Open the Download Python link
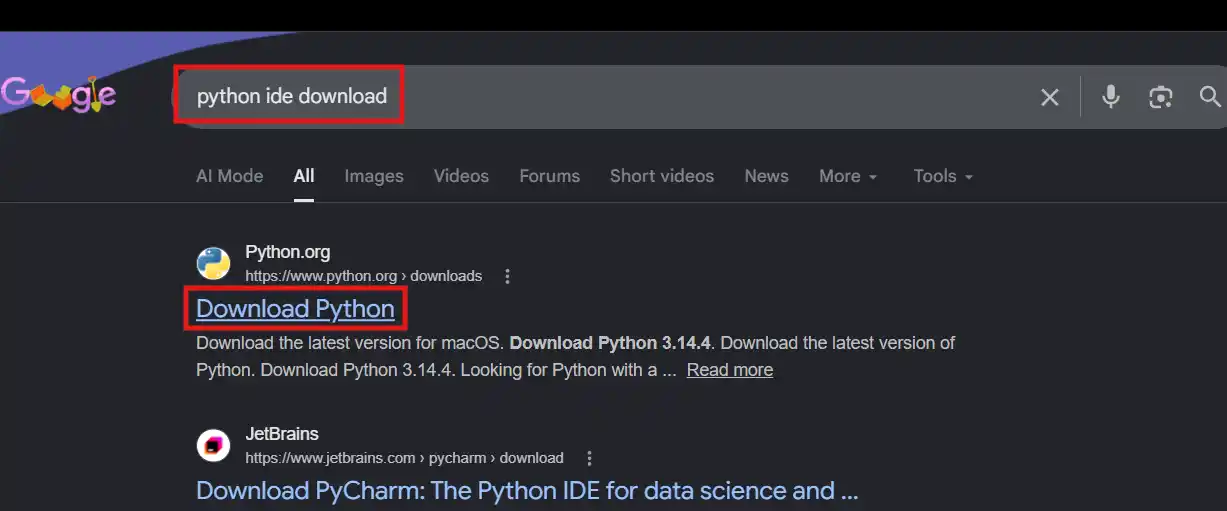Viewport: 1227px width, 511px height. click(295, 308)
